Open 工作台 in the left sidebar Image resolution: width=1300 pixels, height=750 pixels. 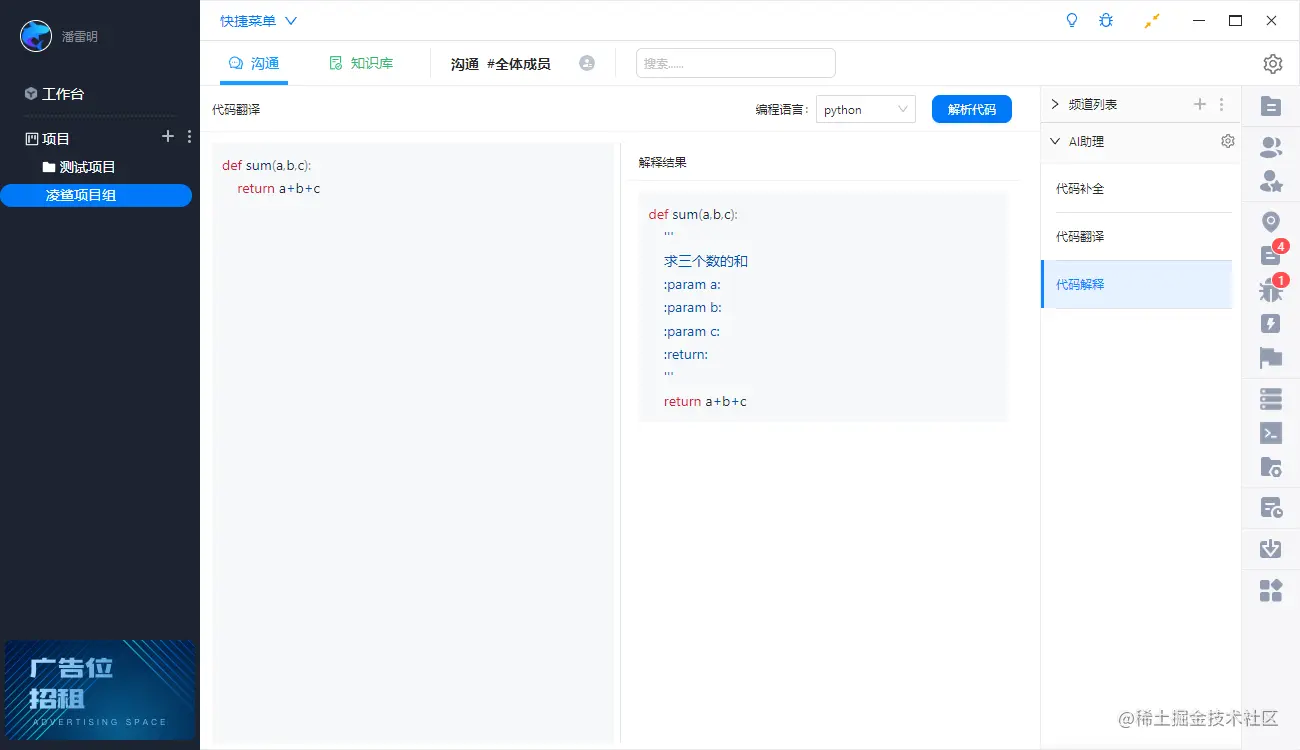tap(55, 93)
